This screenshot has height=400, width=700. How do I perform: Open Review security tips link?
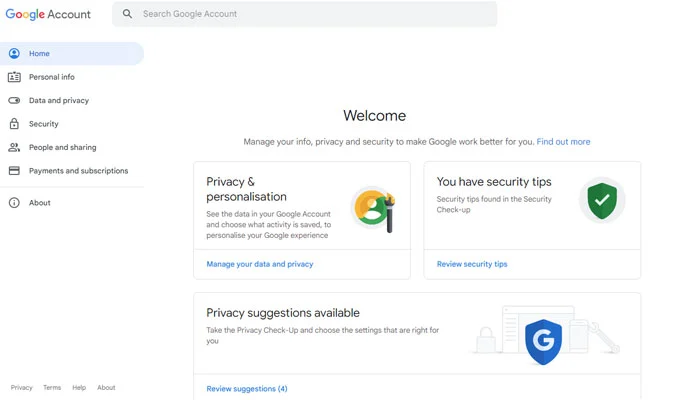pos(472,264)
